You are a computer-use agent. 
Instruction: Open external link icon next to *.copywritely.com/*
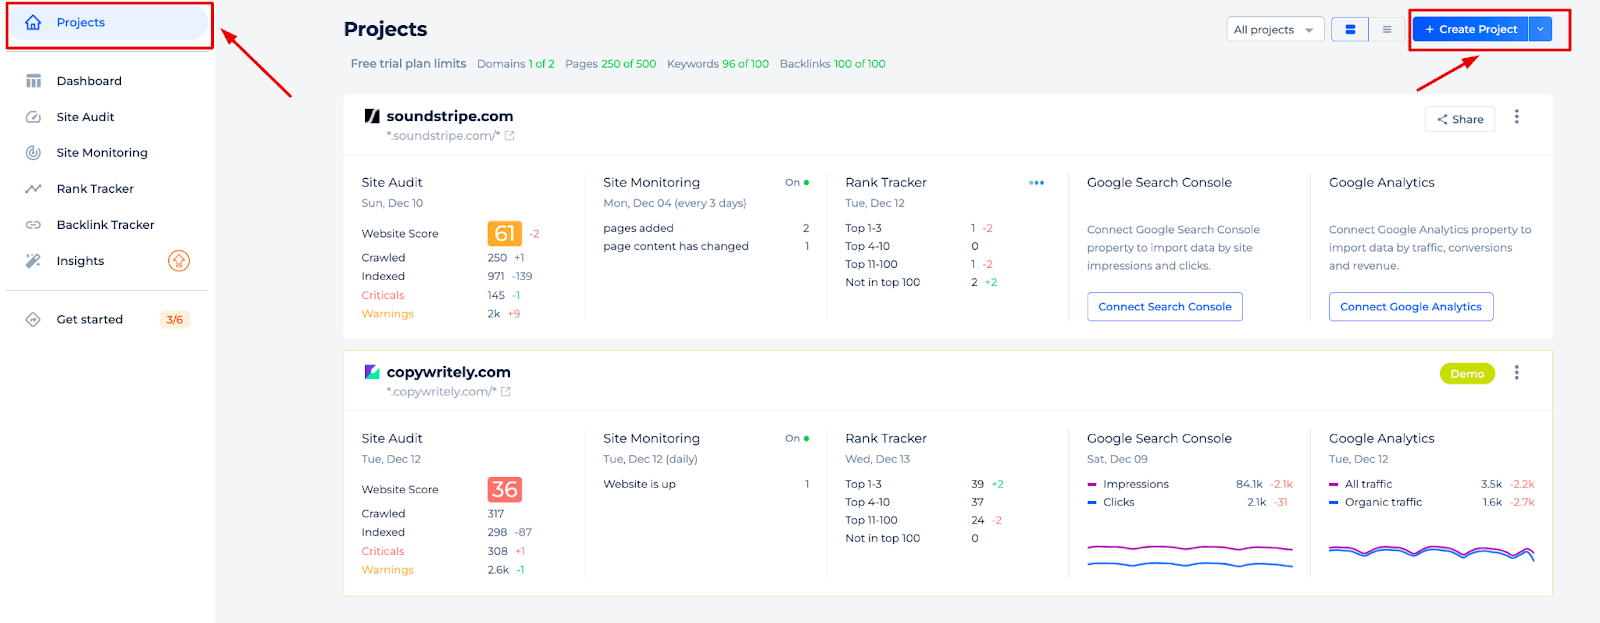[506, 392]
